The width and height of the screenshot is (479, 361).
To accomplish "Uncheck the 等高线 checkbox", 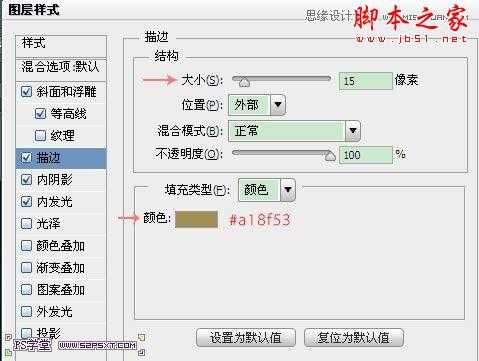I will 40,114.
